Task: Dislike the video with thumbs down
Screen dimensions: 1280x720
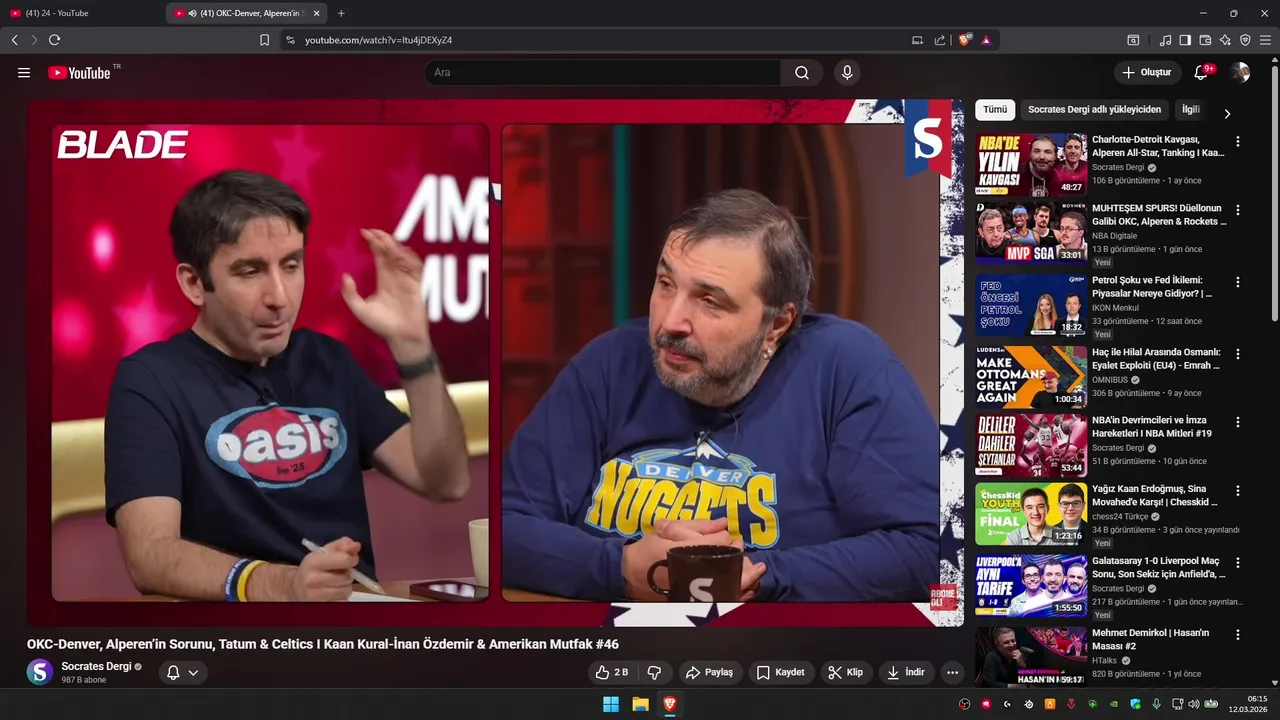Action: pos(654,672)
